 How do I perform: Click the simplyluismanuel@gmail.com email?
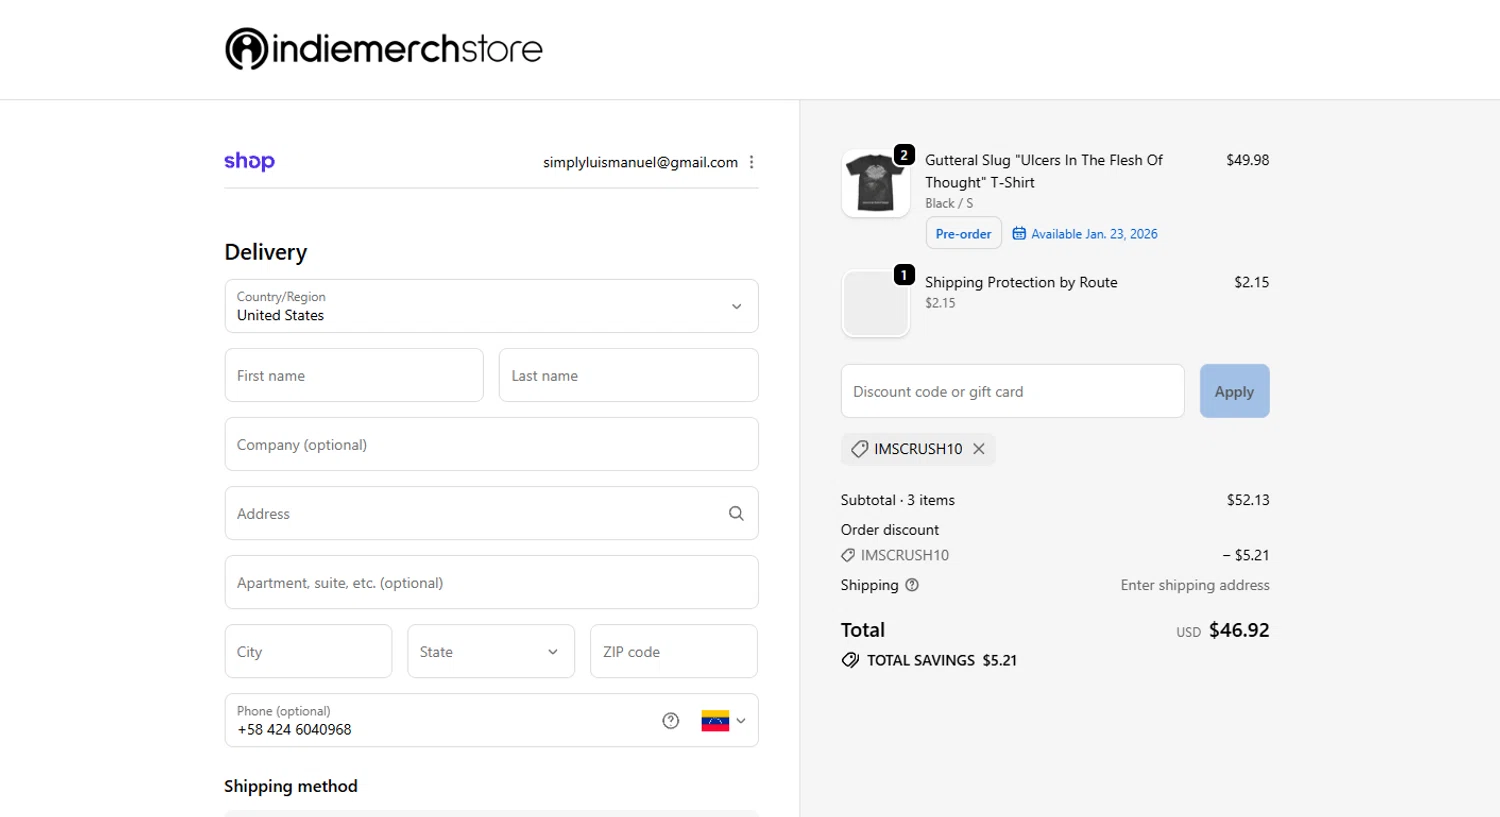coord(640,162)
